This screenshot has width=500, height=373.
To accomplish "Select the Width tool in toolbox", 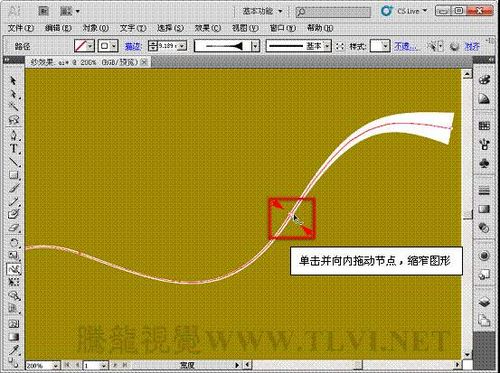I will (x=14, y=269).
